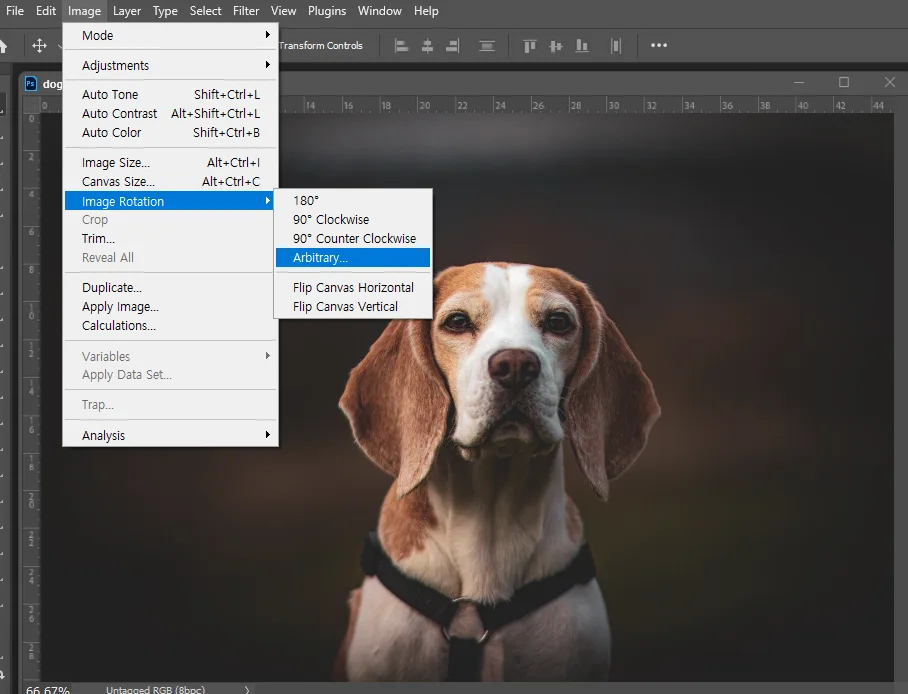
Task: Select the Move tool icon in options bar
Action: (39, 45)
